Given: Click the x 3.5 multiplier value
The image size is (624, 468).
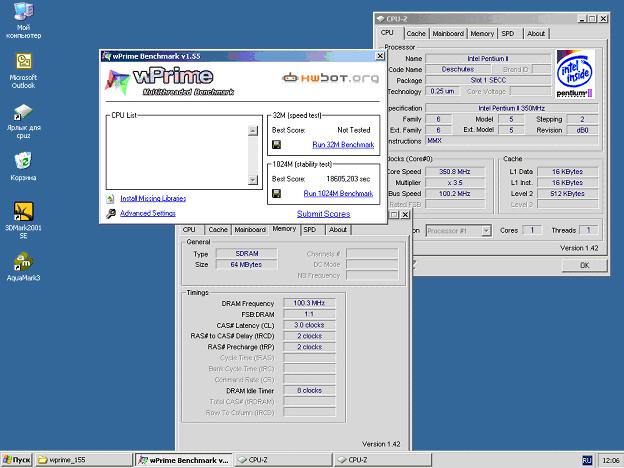Looking at the screenshot, I should [455, 183].
